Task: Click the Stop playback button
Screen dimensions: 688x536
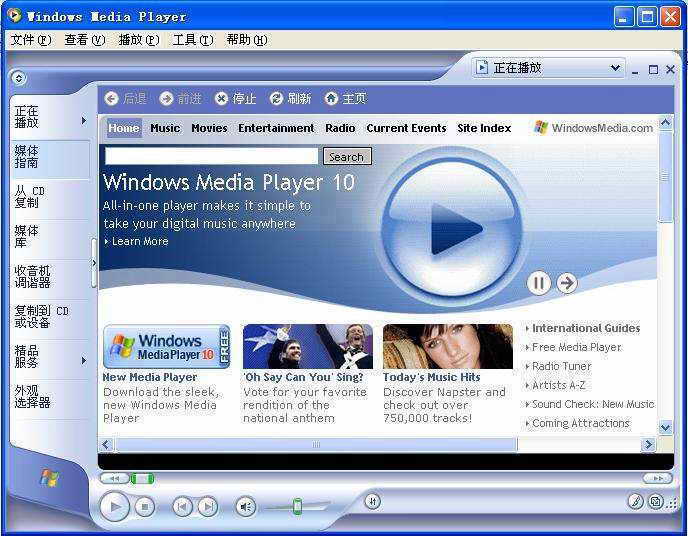Action: click(145, 507)
